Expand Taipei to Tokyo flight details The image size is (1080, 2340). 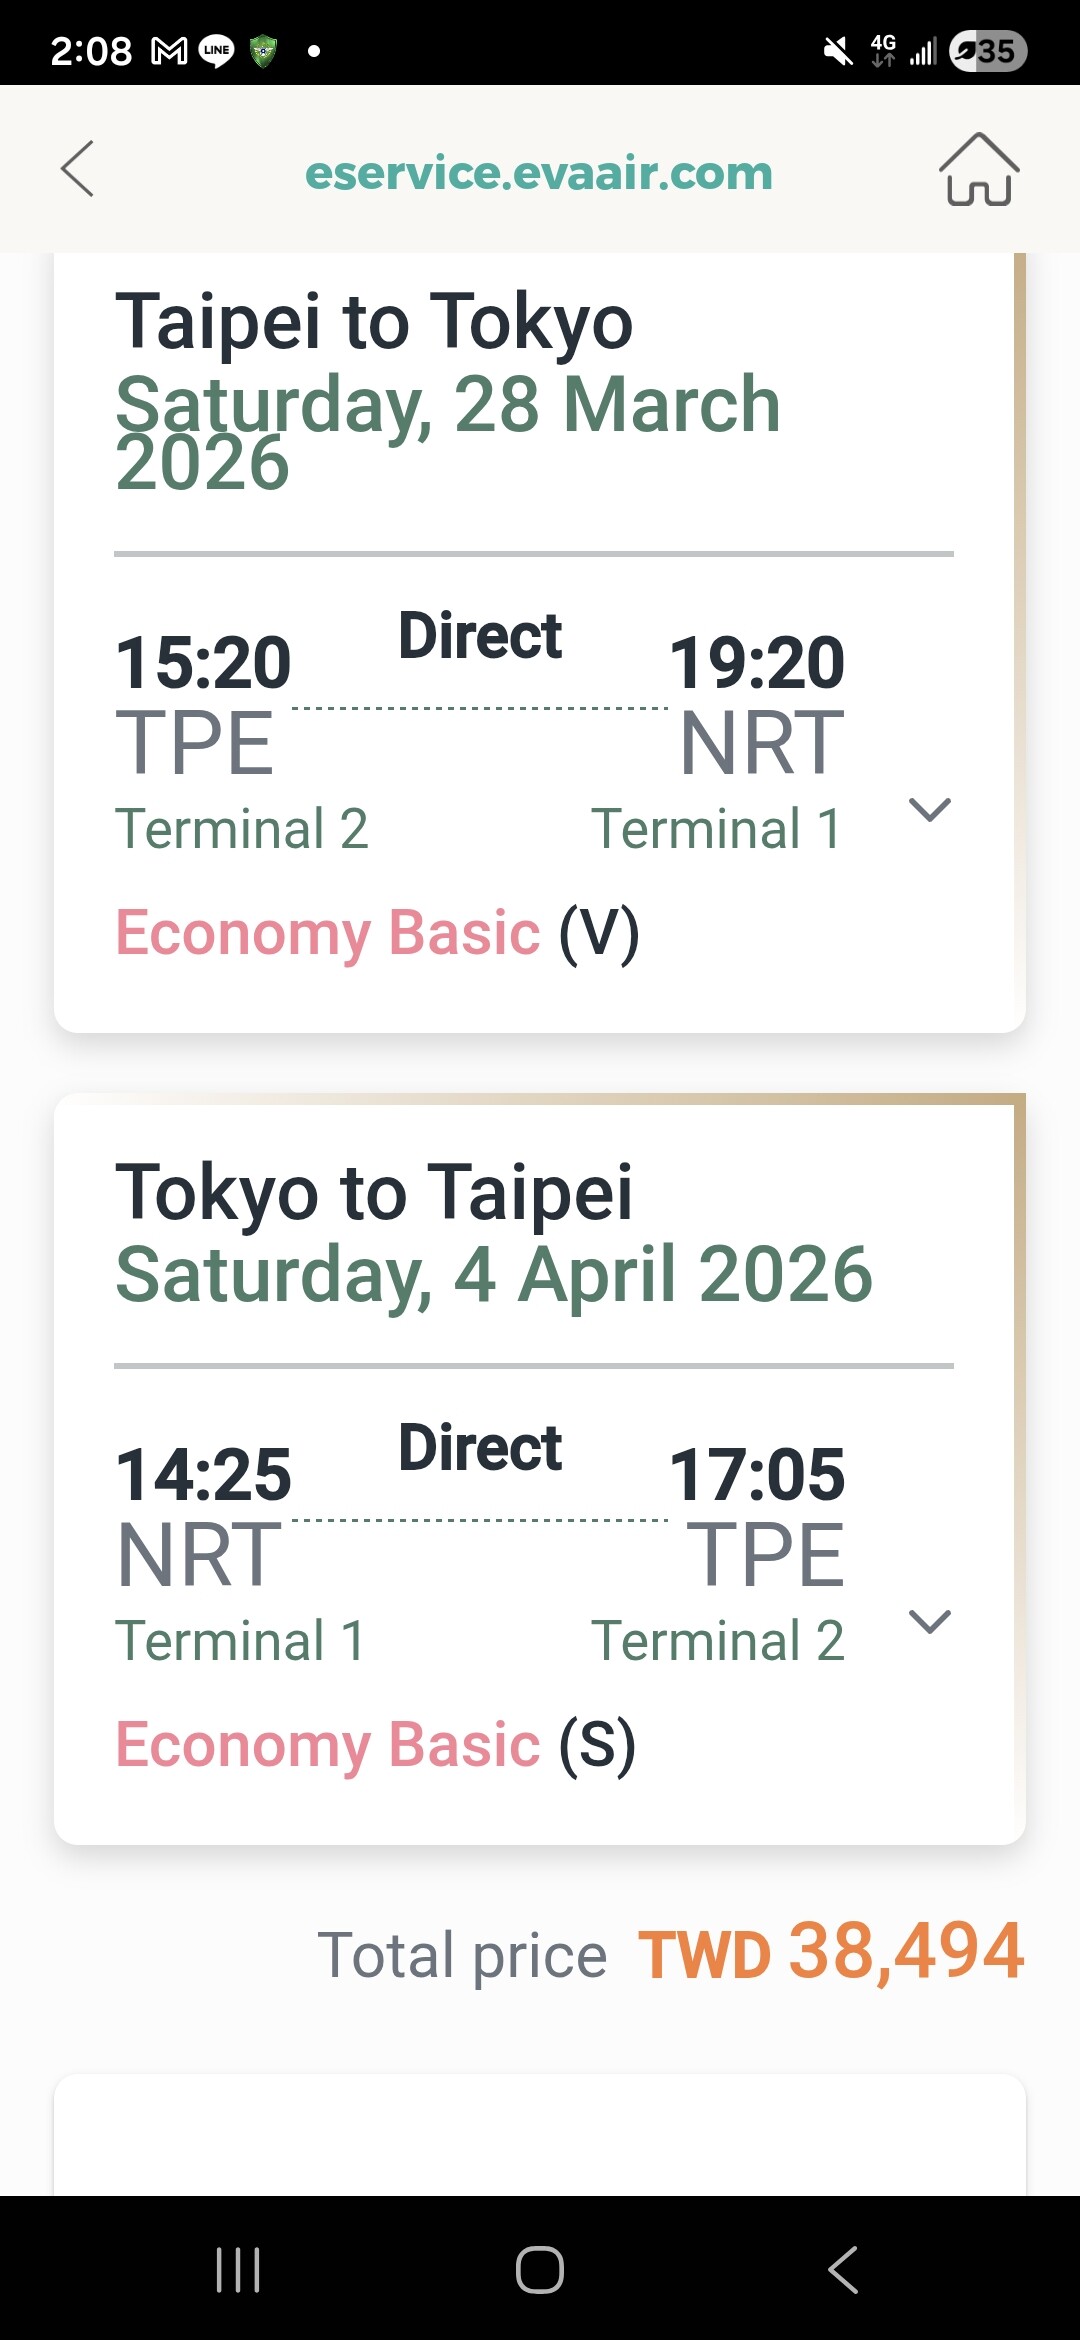929,809
